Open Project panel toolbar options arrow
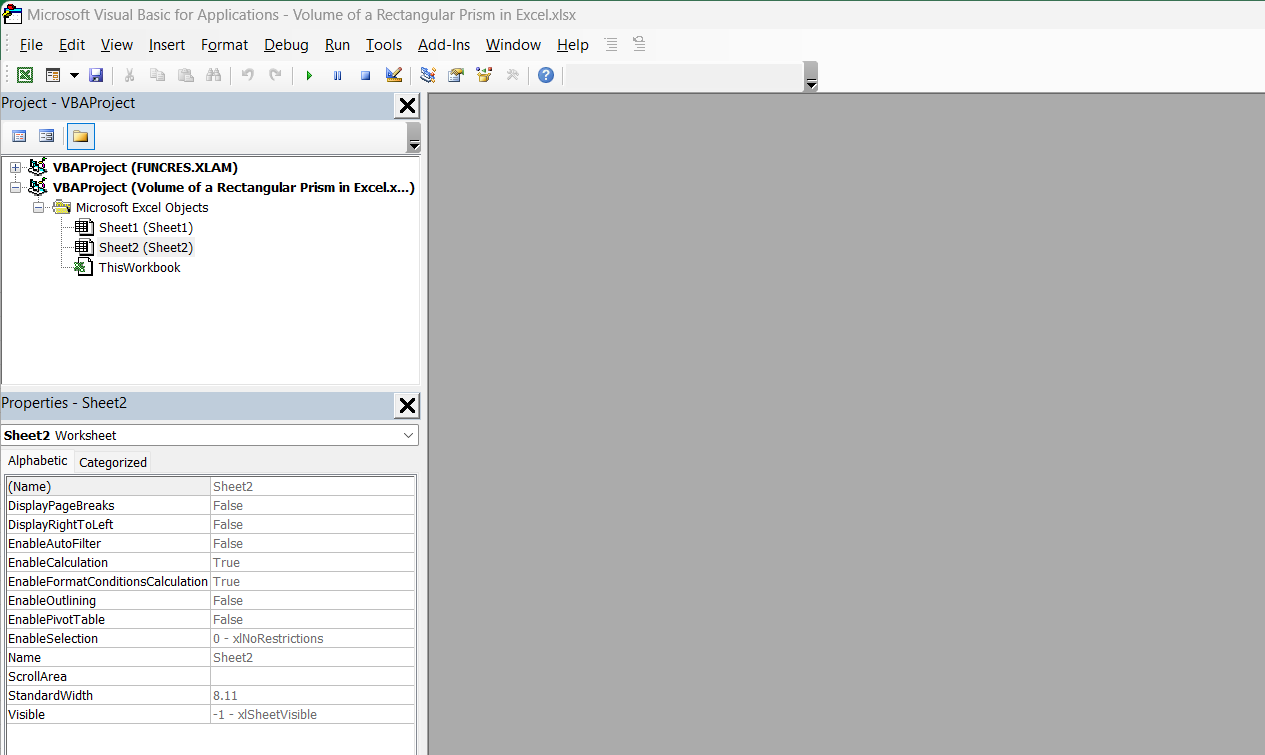Viewport: 1265px width, 755px height. pyautogui.click(x=414, y=138)
